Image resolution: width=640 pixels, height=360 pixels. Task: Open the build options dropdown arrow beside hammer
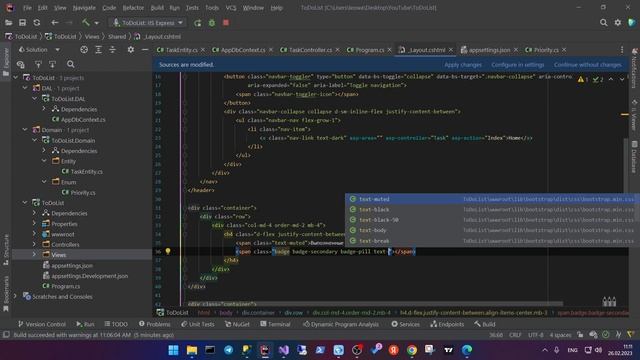click(x=97, y=23)
